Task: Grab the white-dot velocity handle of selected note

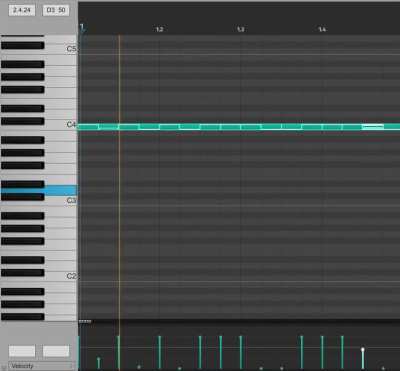Action: point(363,349)
